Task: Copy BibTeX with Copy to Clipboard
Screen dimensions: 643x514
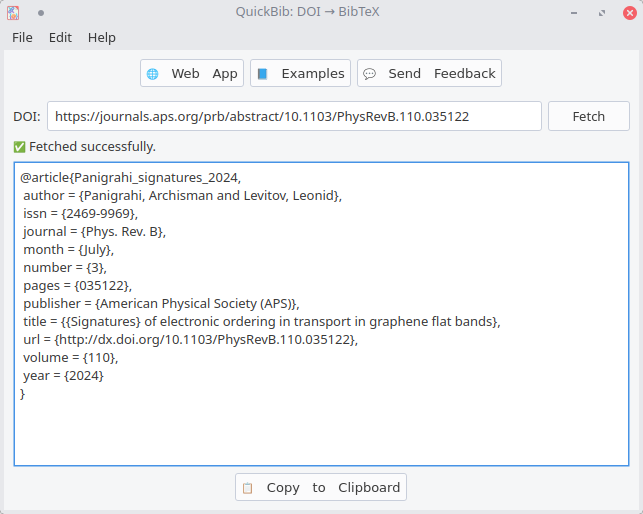Action: pos(321,487)
